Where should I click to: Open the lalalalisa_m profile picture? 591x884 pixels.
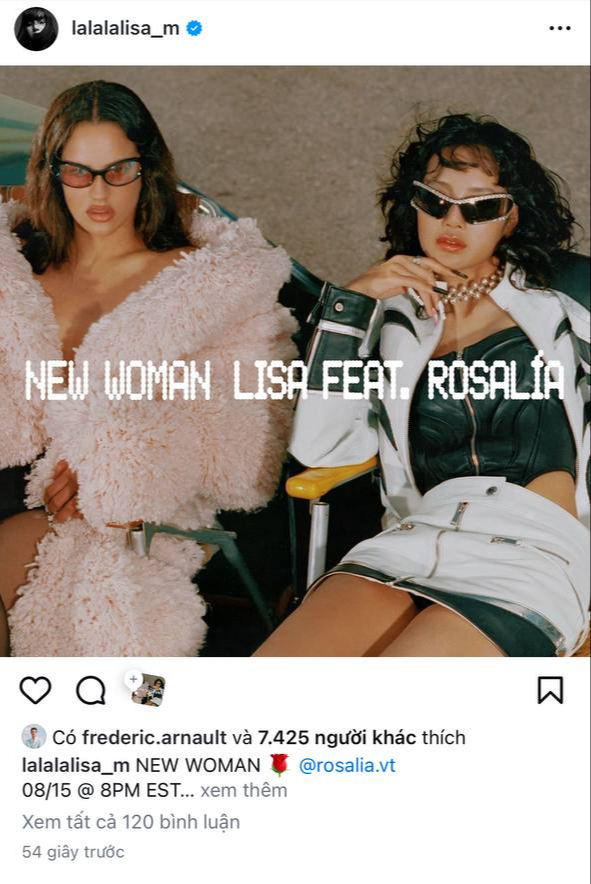tap(36, 29)
